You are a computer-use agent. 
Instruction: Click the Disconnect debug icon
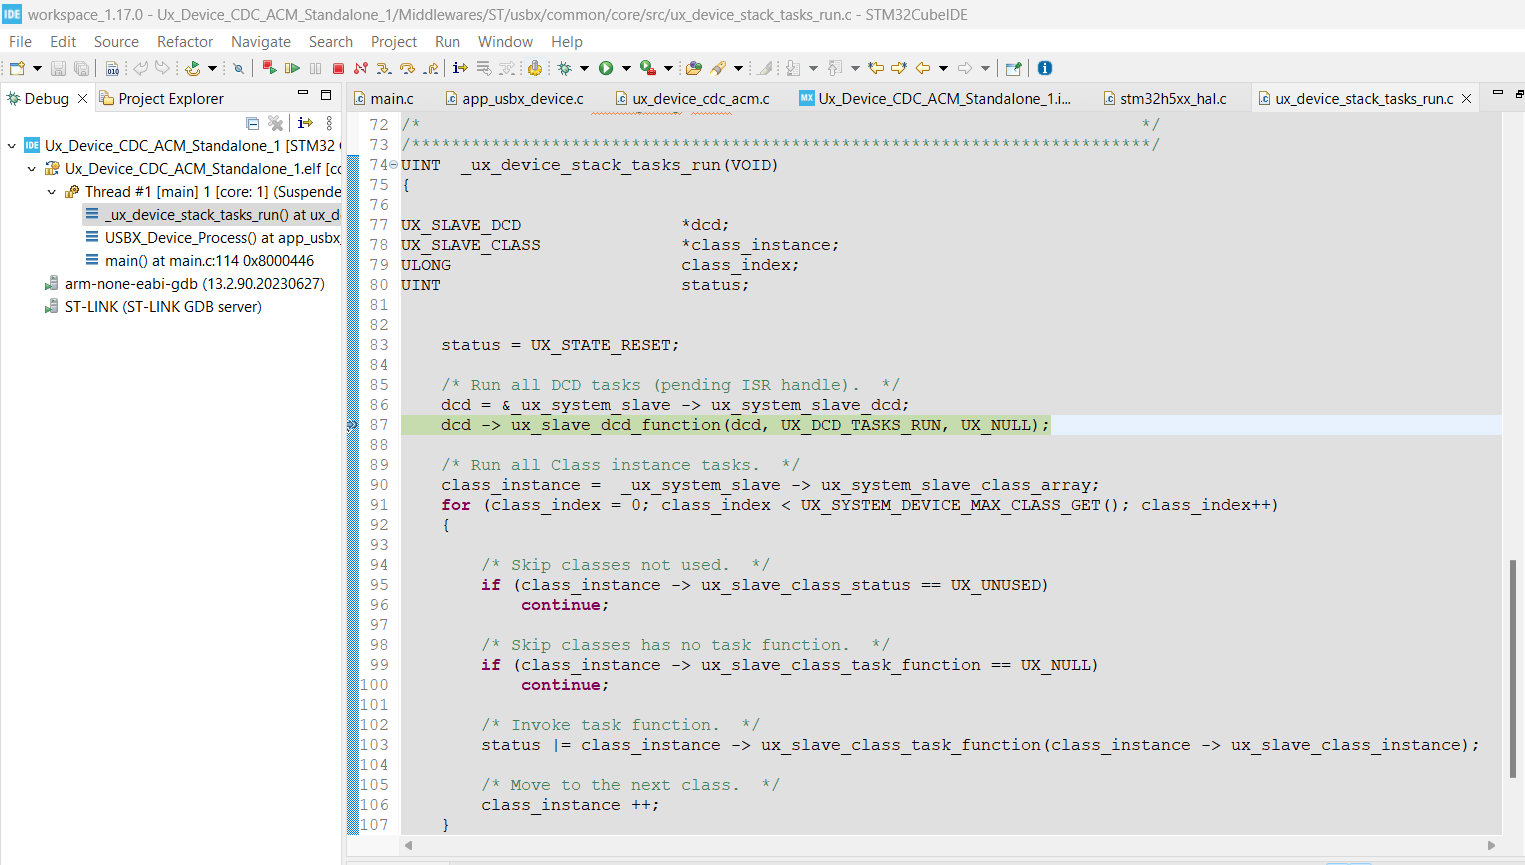pyautogui.click(x=361, y=68)
